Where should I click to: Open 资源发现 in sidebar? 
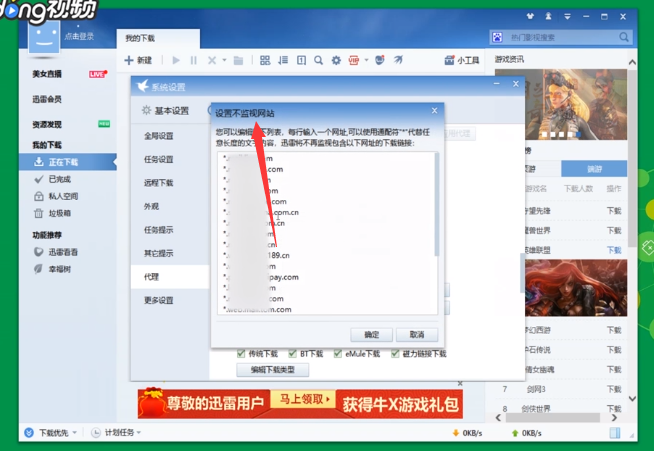click(47, 124)
